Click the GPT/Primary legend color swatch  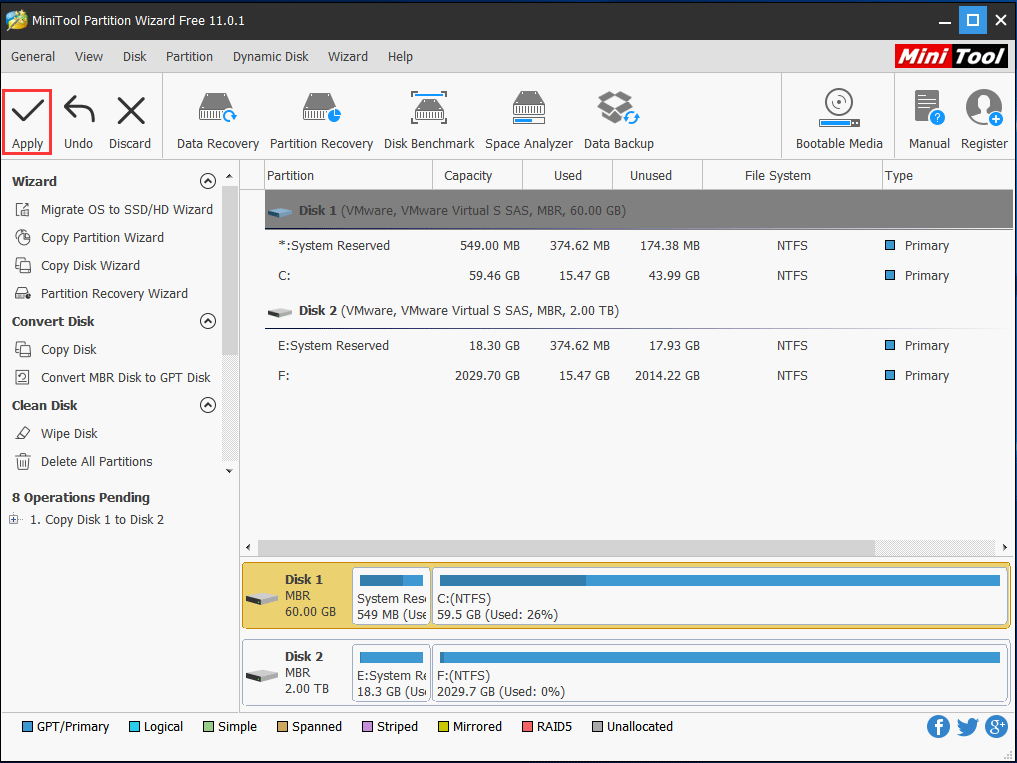coord(27,727)
